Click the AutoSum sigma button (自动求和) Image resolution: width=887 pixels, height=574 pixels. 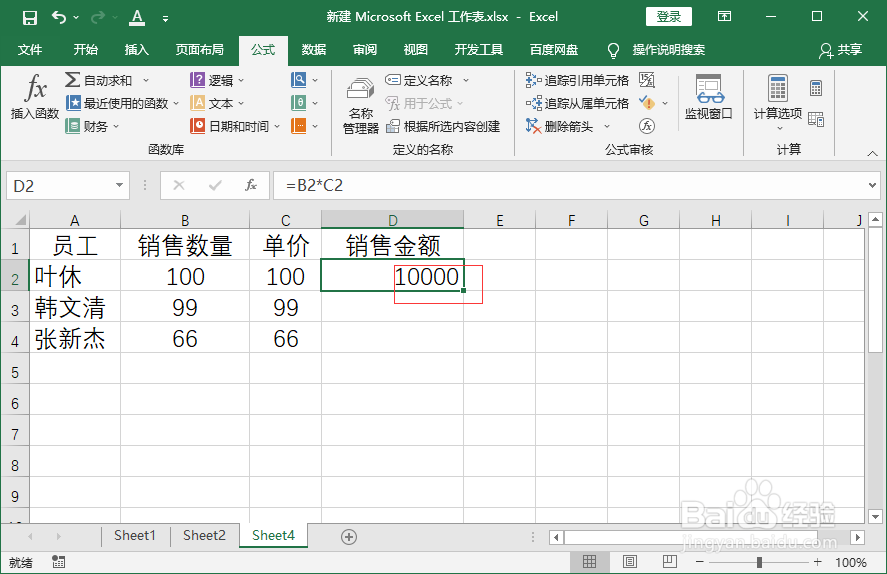tap(98, 80)
